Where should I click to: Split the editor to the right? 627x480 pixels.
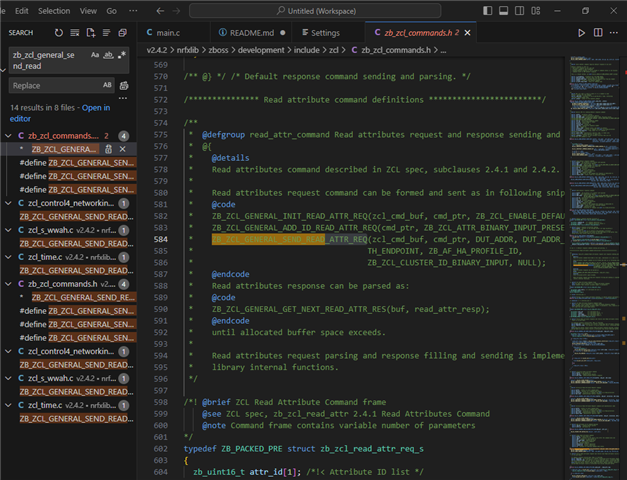(598, 33)
